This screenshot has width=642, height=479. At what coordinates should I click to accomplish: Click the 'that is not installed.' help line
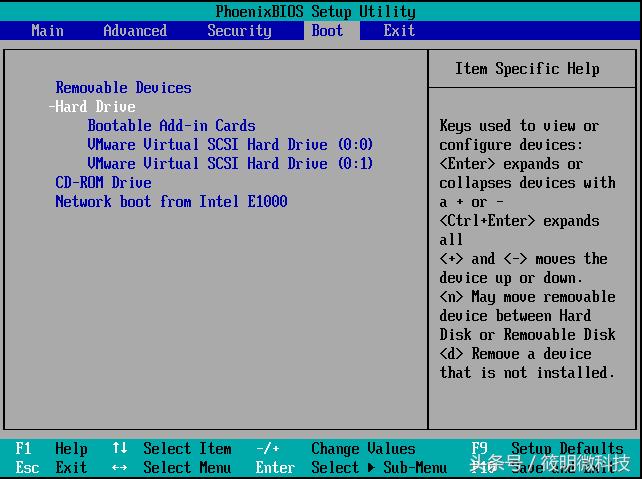(x=527, y=372)
